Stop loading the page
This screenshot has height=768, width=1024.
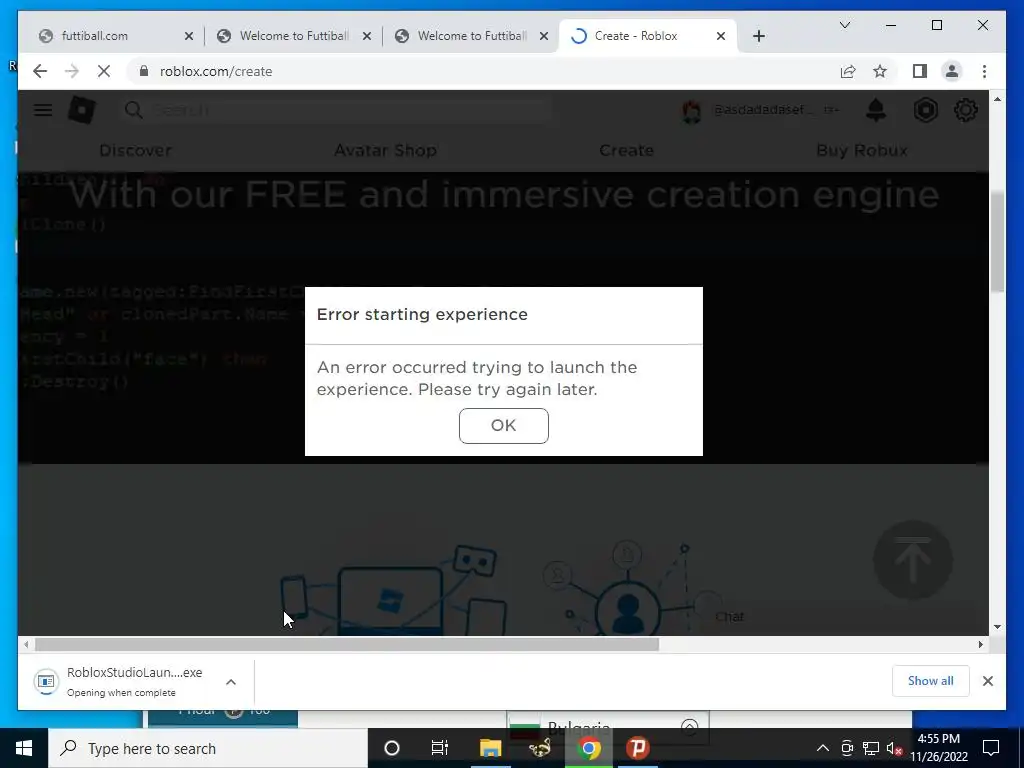click(x=104, y=71)
